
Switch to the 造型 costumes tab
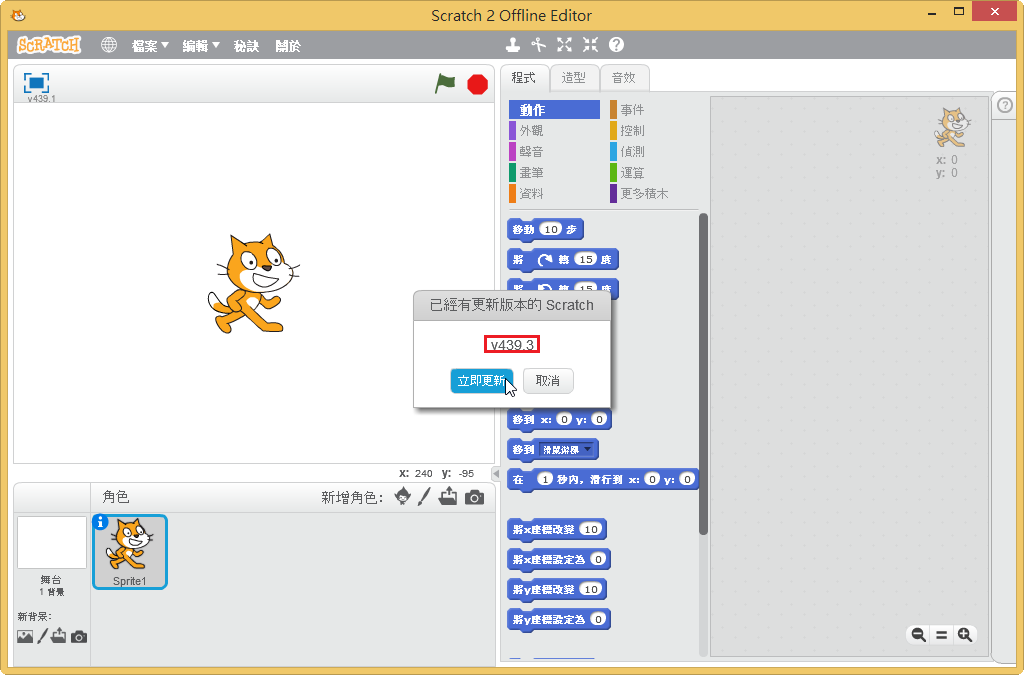573,78
